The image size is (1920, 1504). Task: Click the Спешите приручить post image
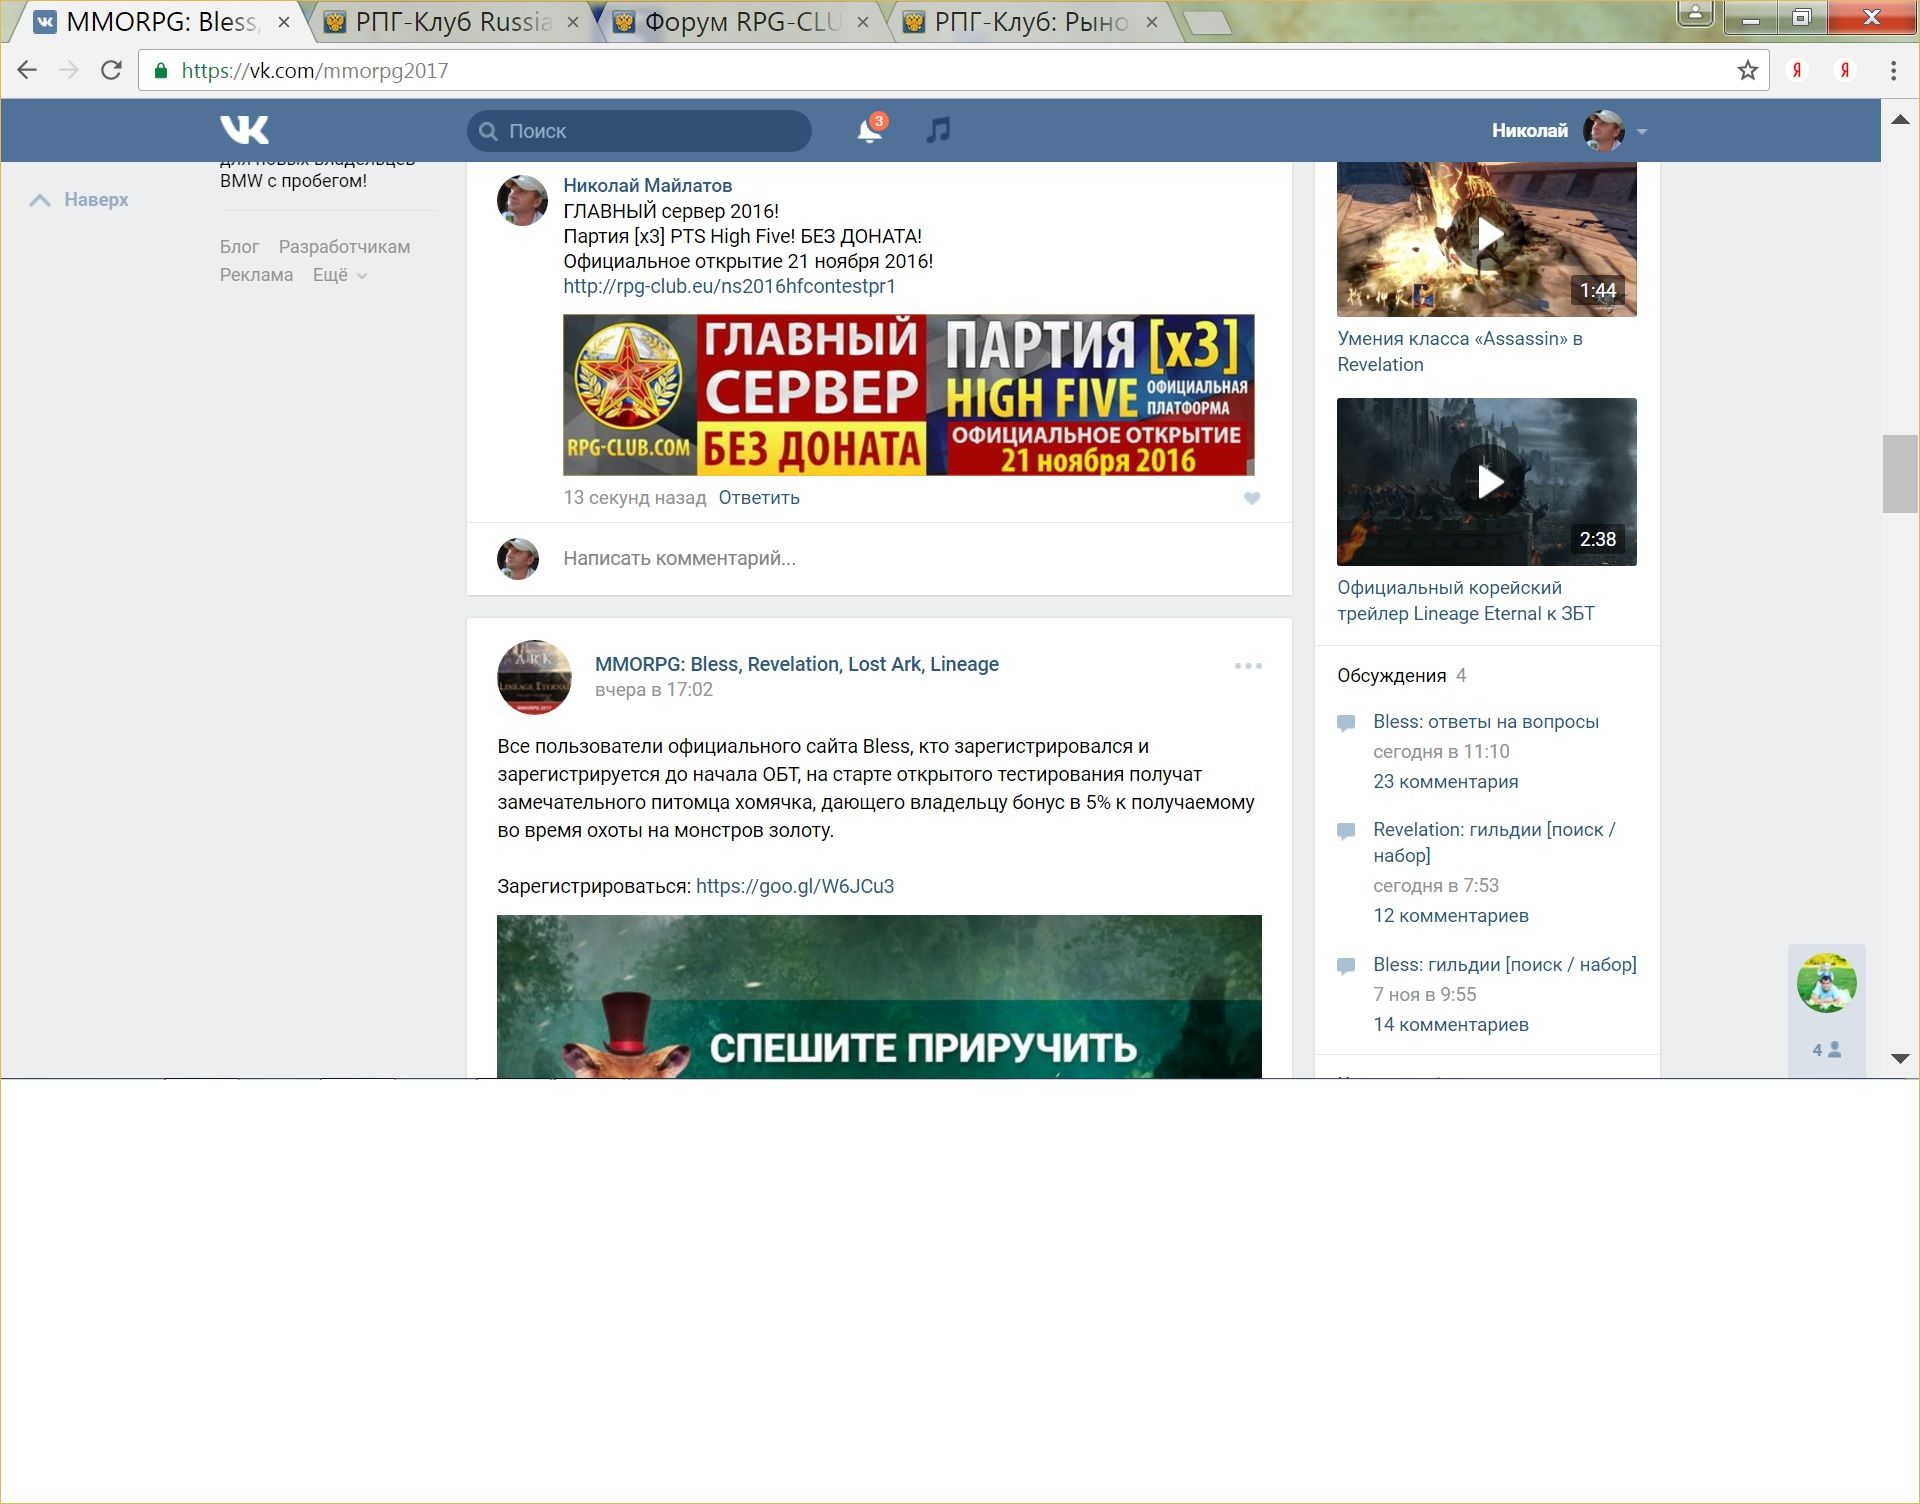879,996
